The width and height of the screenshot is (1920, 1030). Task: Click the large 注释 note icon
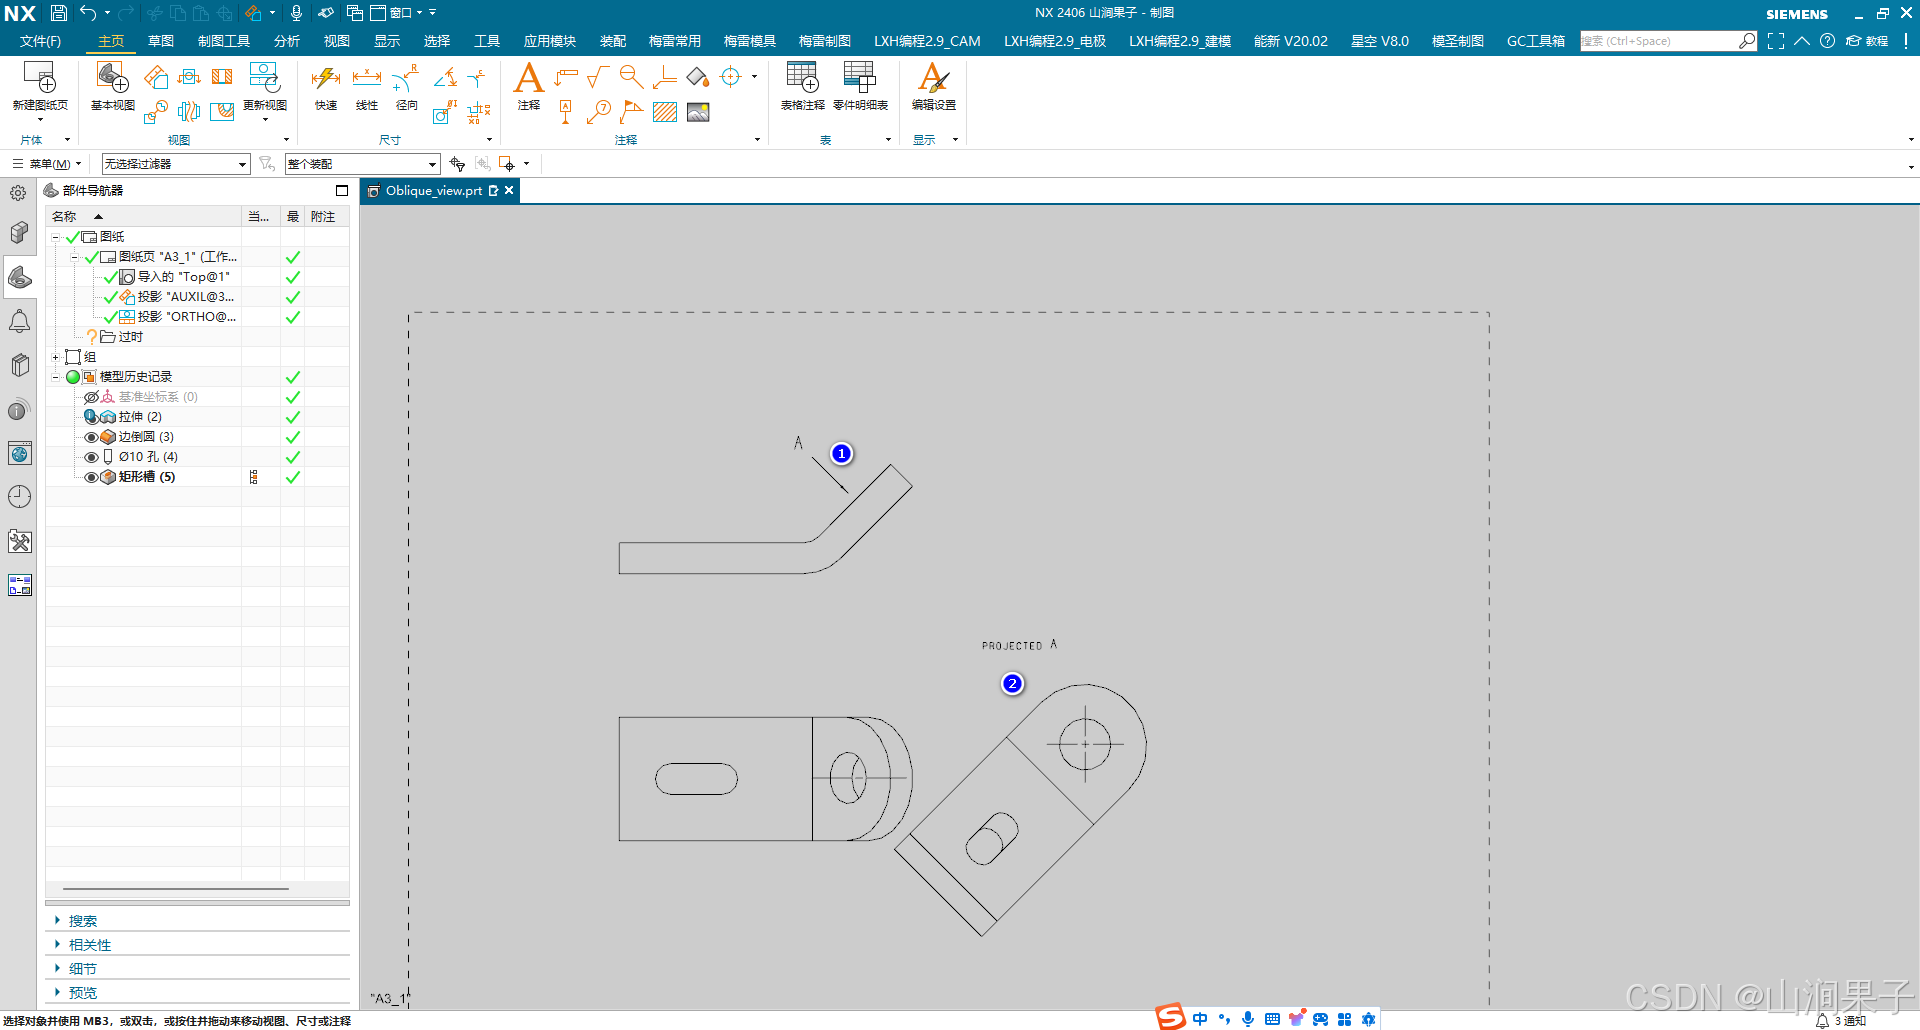(x=529, y=78)
